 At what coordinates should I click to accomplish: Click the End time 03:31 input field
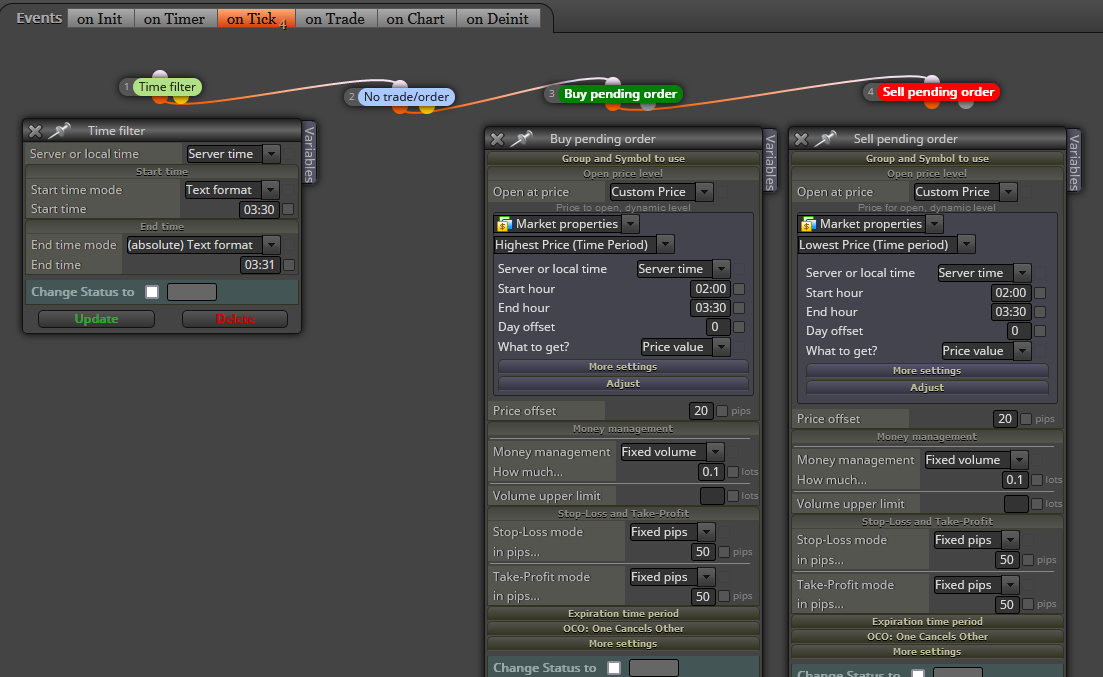(x=260, y=265)
